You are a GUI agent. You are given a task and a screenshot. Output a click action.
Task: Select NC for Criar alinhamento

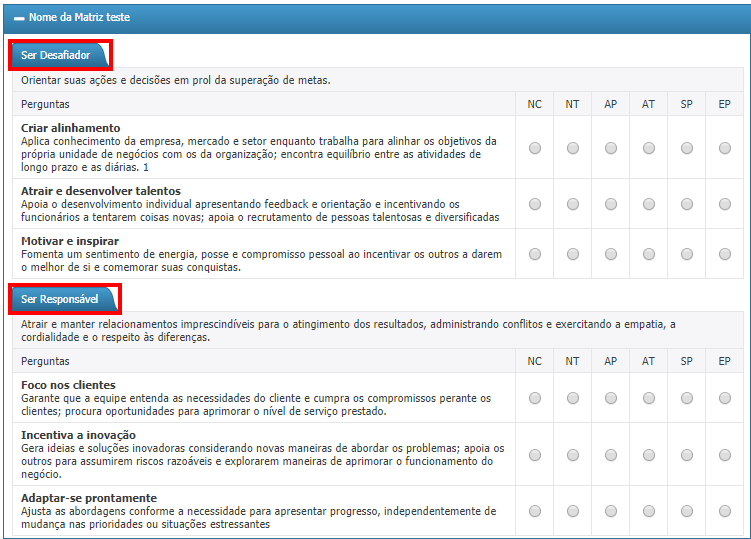coord(535,148)
